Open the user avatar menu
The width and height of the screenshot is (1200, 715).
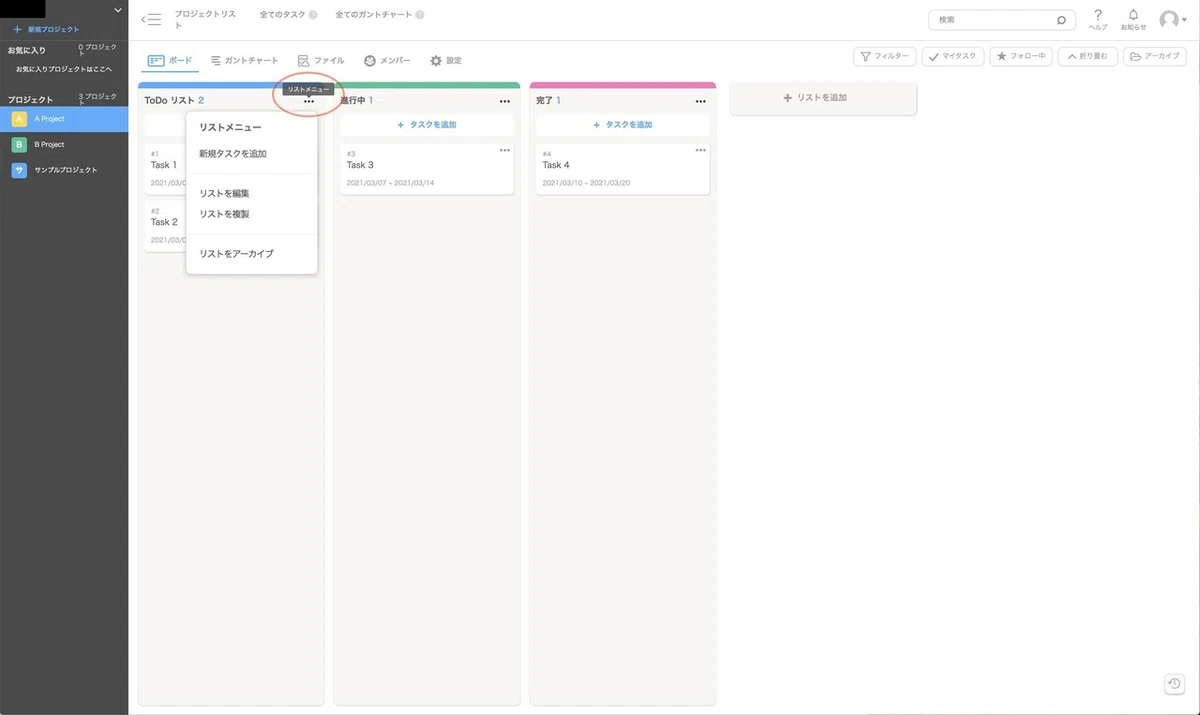(1172, 20)
